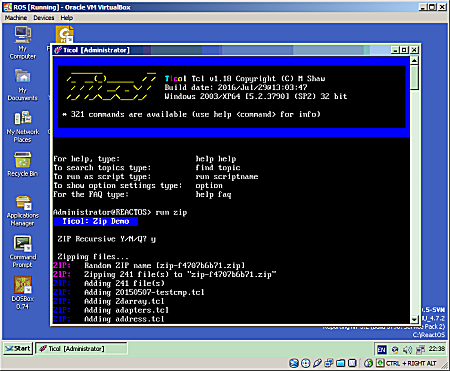Viewport: 450px width, 371px height.
Task: Click the 'Adding adapters.tcl' output line
Action: coord(126,310)
